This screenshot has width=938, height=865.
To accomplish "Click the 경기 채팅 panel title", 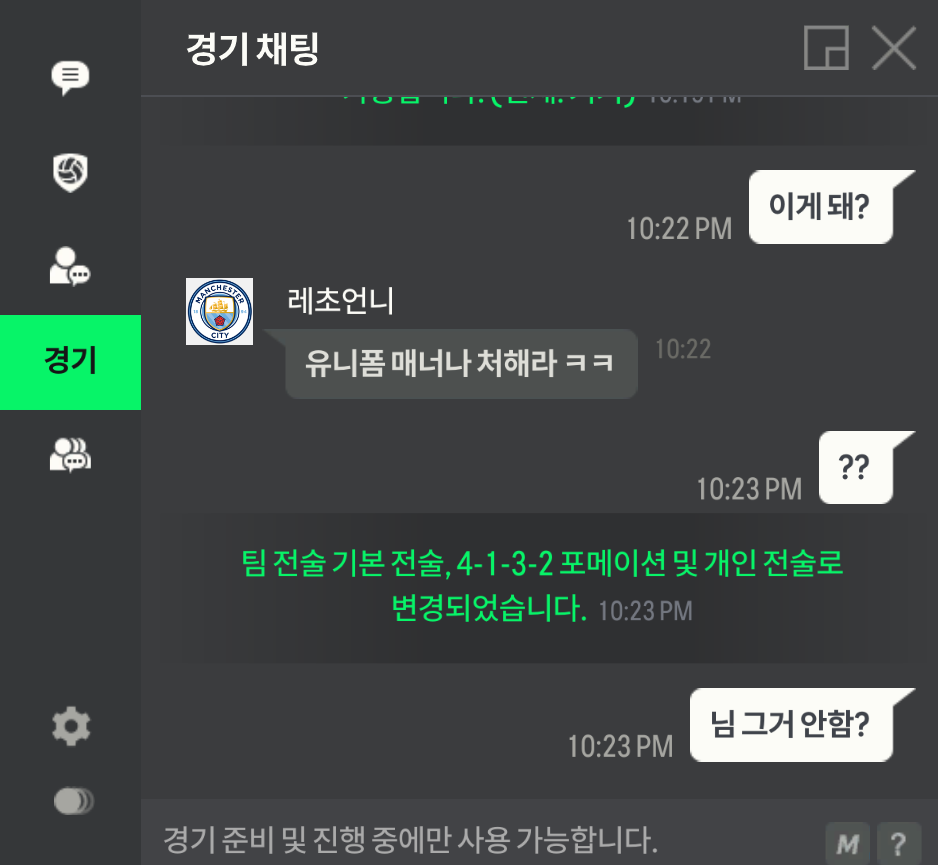I will click(x=252, y=49).
